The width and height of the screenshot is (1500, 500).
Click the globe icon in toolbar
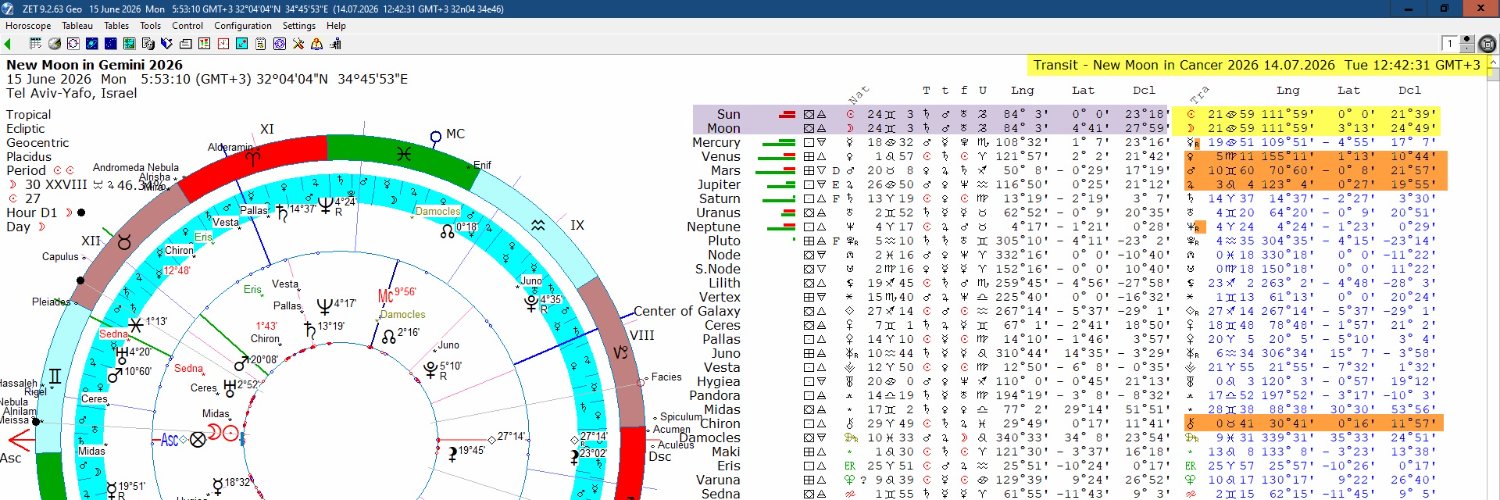pyautogui.click(x=54, y=44)
